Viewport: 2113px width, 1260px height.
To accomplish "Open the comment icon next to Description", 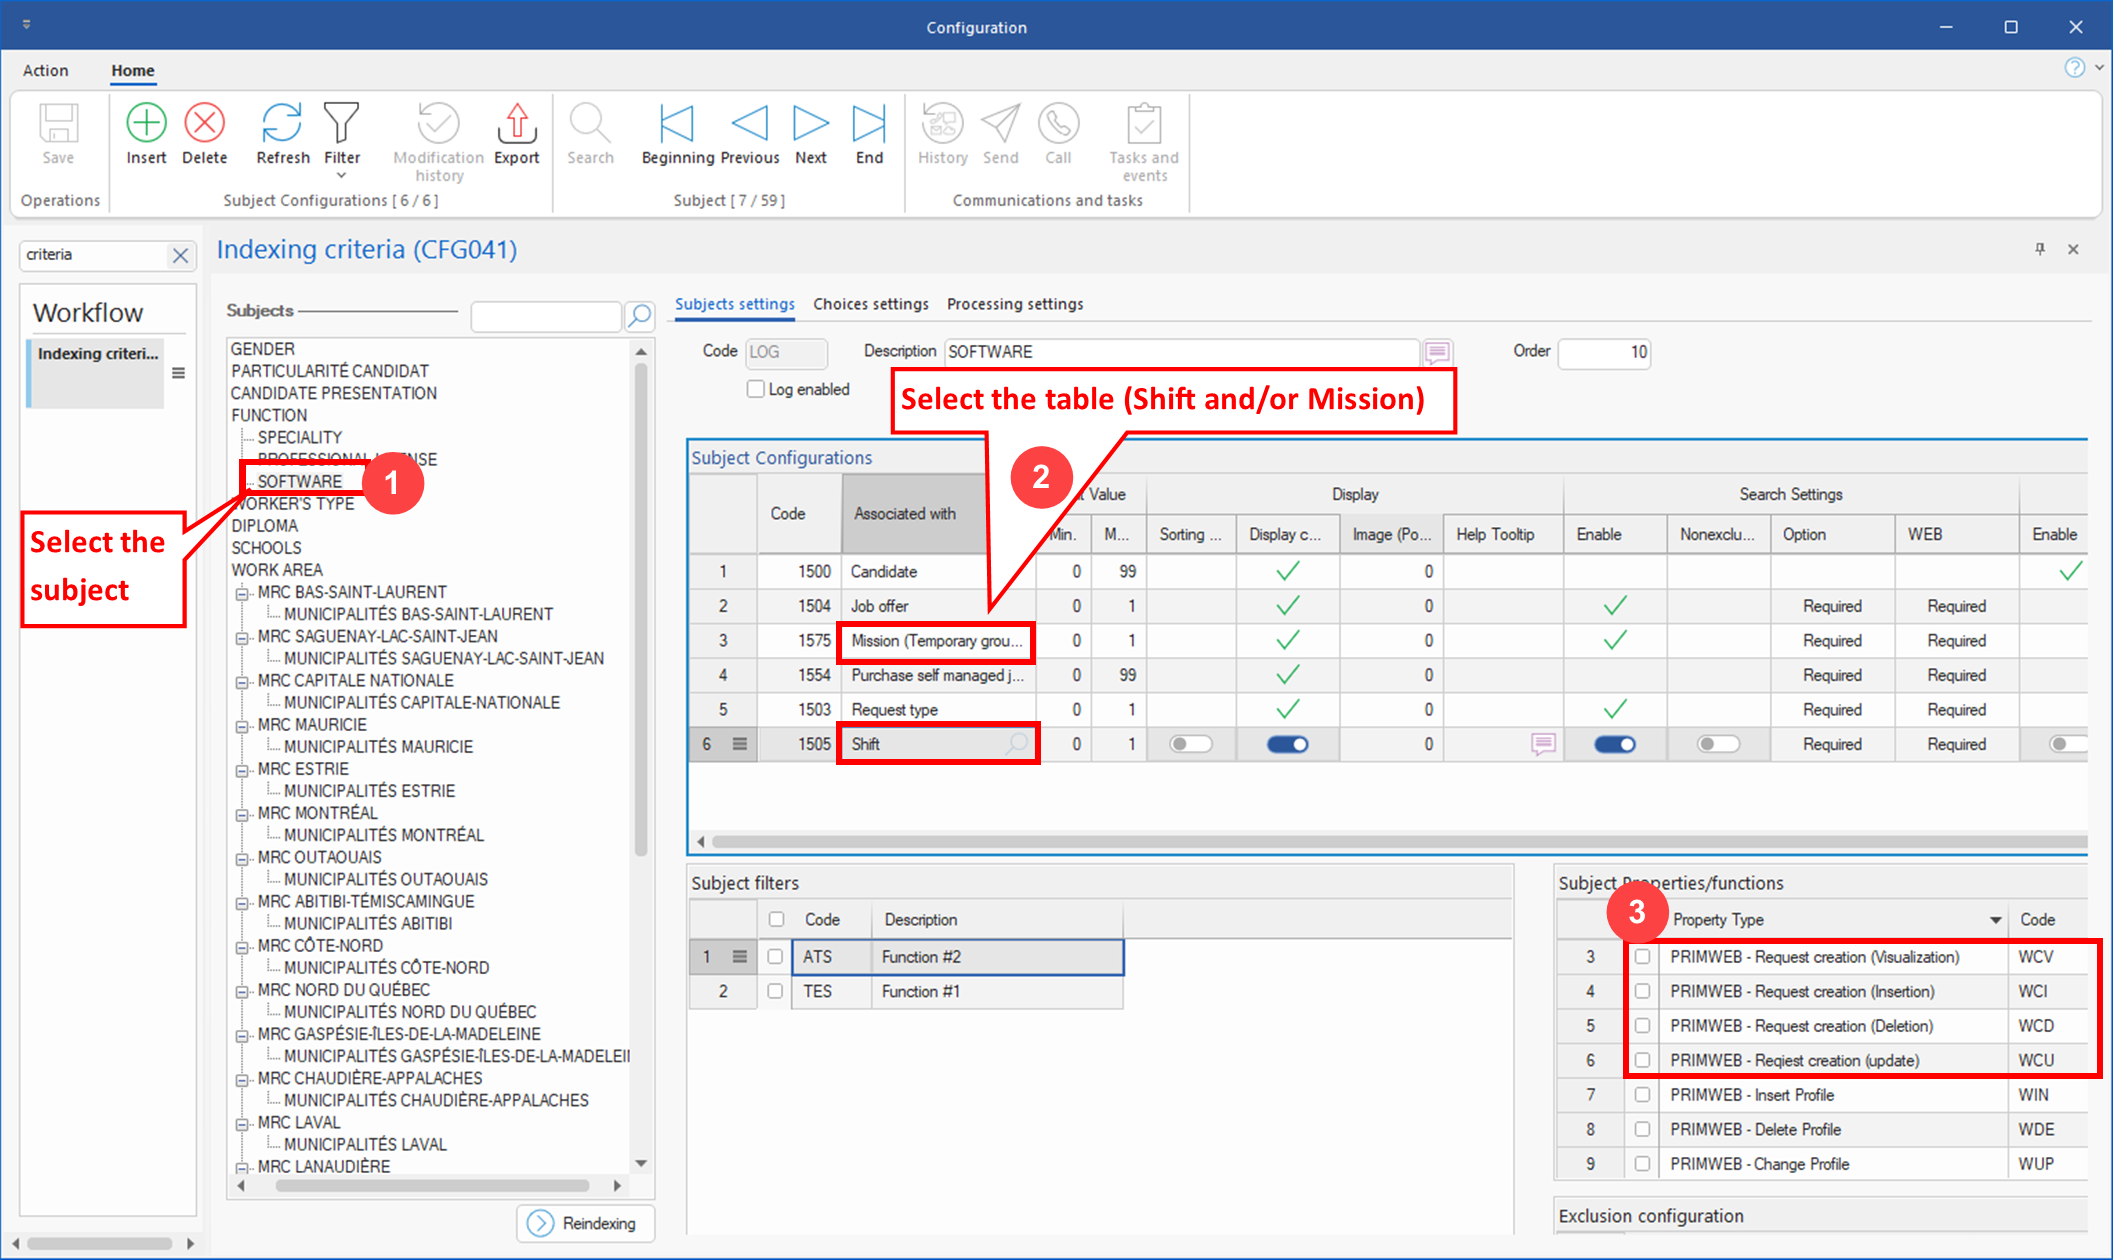I will point(1437,352).
